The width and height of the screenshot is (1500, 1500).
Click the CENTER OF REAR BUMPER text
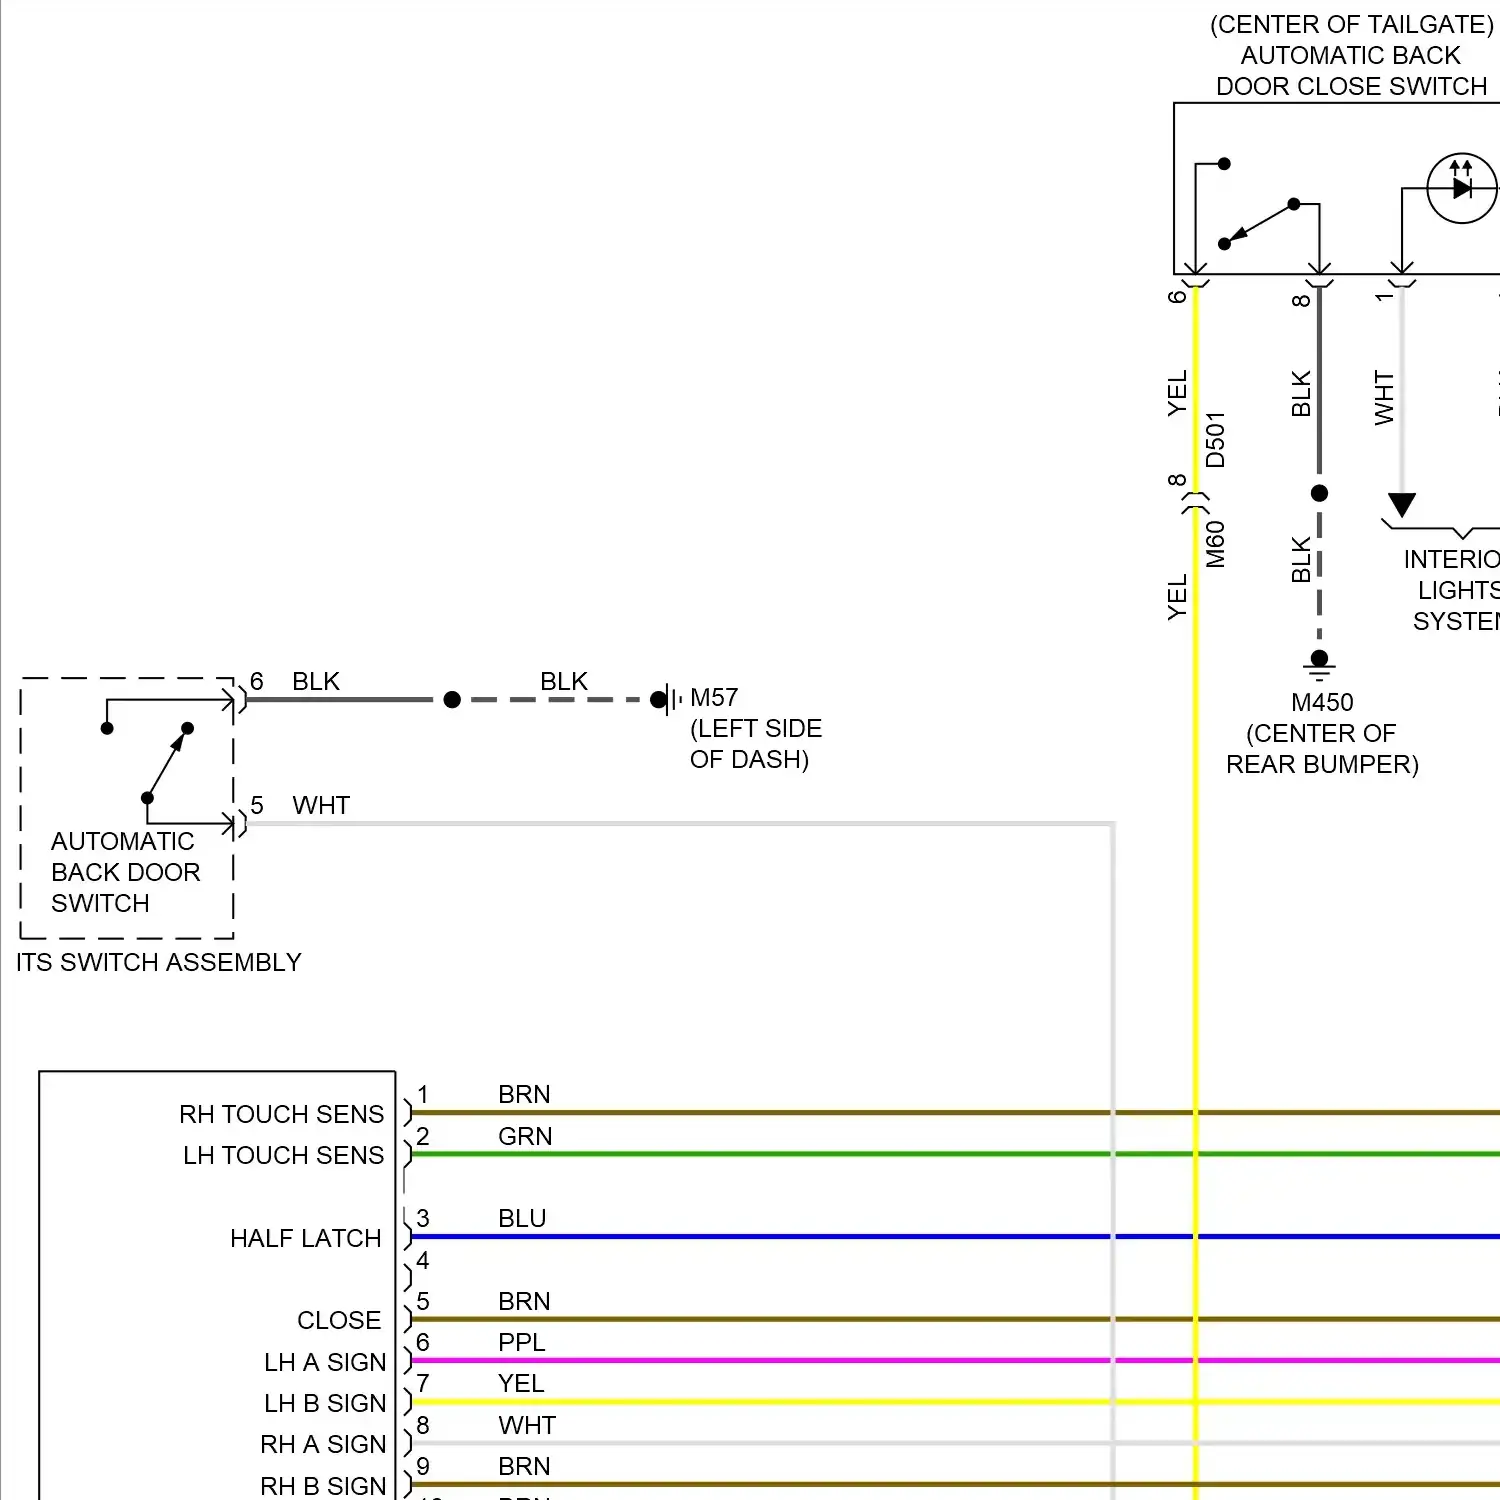coord(1322,748)
